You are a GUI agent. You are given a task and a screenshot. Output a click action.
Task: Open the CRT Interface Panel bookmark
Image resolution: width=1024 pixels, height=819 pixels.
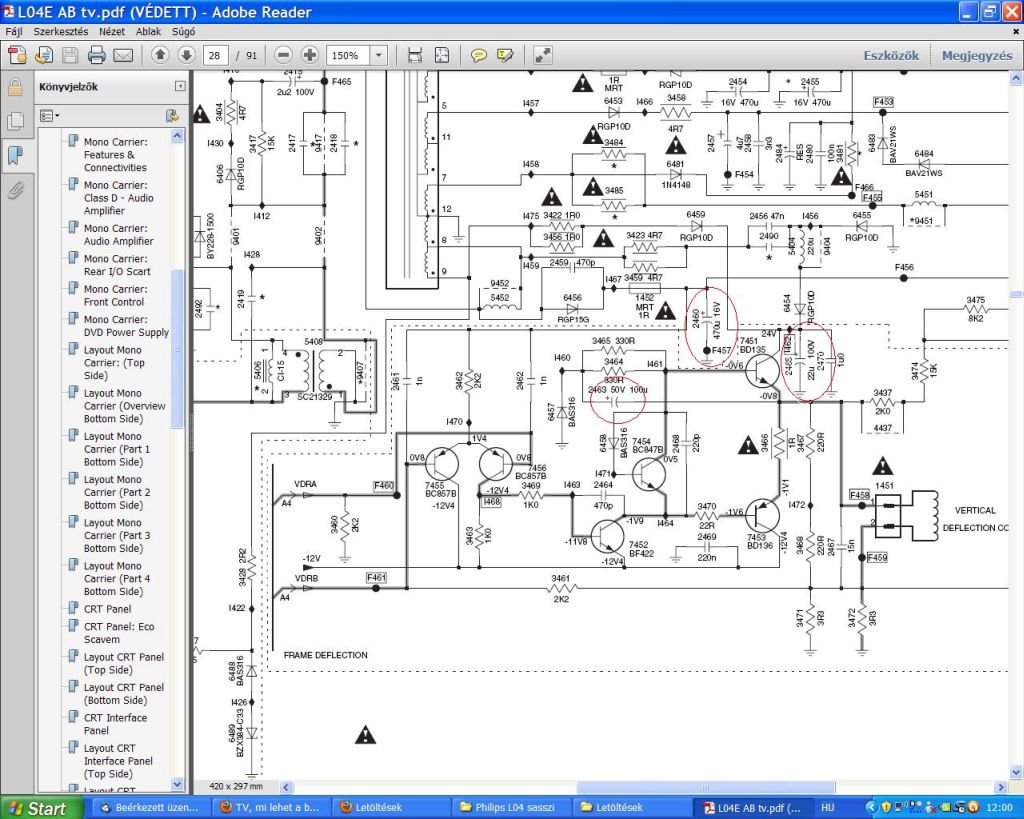click(x=116, y=724)
